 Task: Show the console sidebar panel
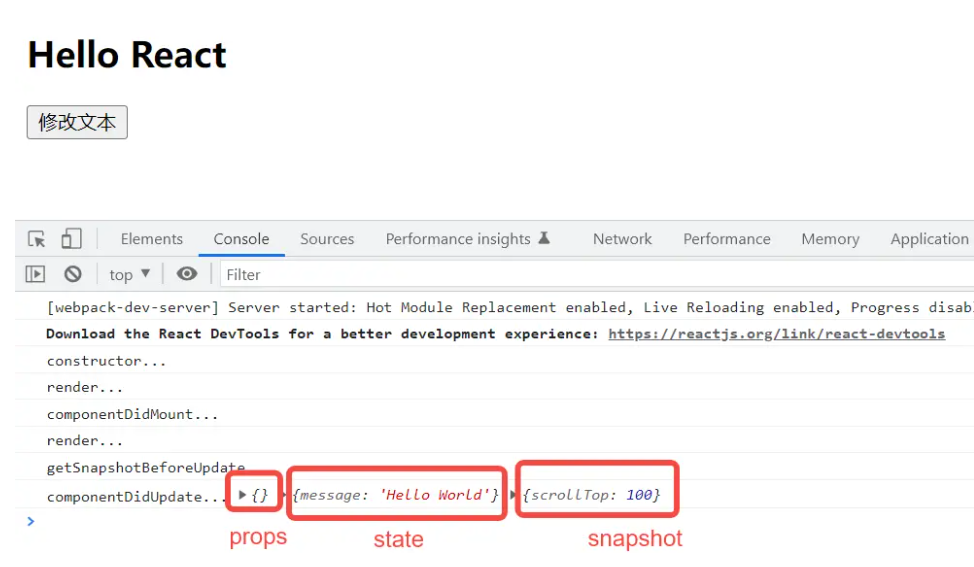click(36, 274)
